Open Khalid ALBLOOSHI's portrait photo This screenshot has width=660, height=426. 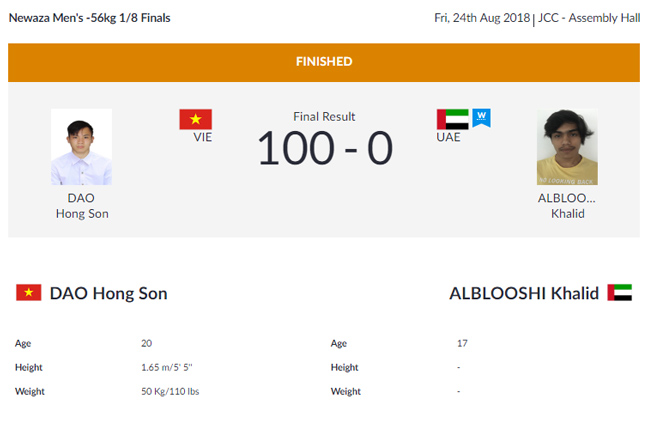point(567,146)
